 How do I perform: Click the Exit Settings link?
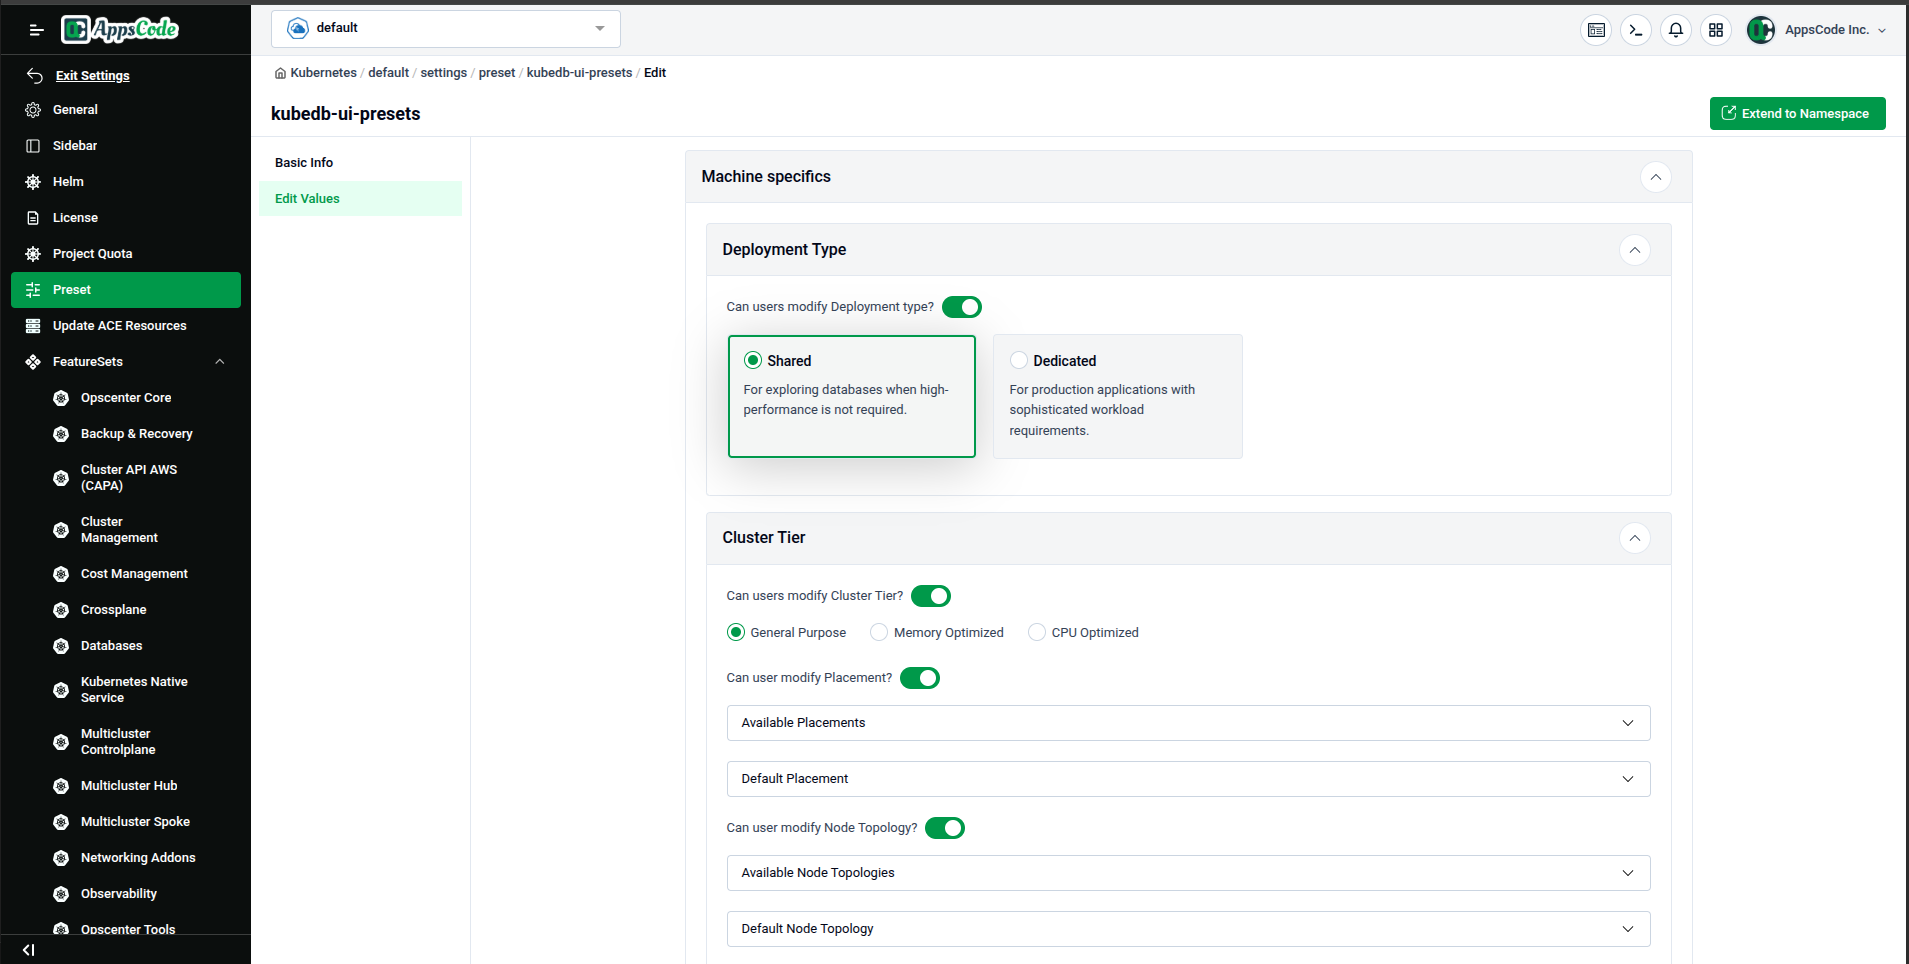tap(93, 75)
